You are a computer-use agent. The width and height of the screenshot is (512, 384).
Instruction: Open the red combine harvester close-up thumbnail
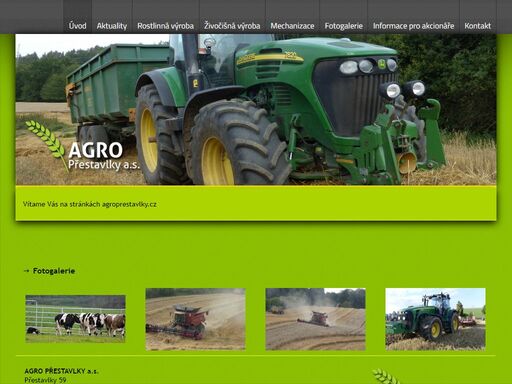pyautogui.click(x=195, y=319)
